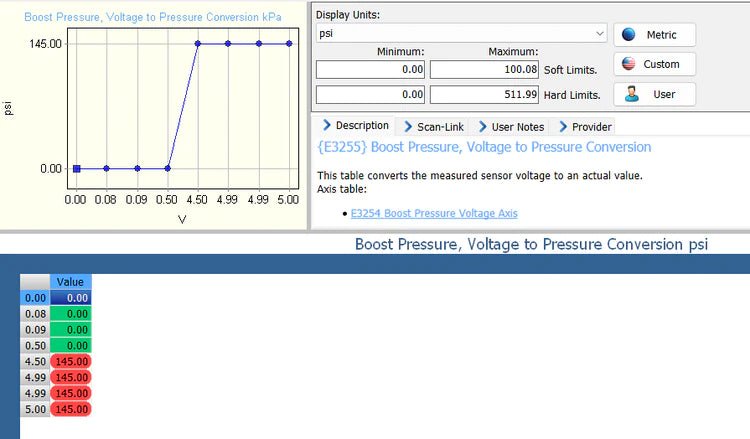Screen dimensions: 750x439
Task: Click the Hard Limits maximum field showing 511.99
Action: click(x=486, y=95)
